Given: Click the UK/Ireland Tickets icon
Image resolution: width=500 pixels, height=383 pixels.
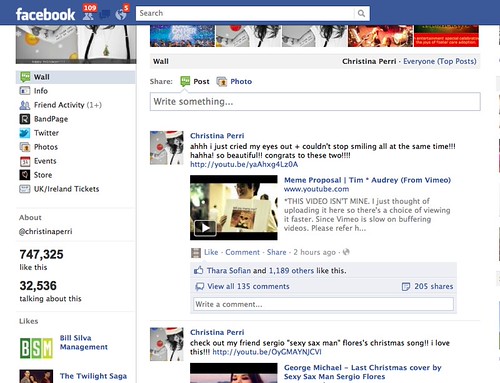Looking at the screenshot, I should (x=25, y=189).
